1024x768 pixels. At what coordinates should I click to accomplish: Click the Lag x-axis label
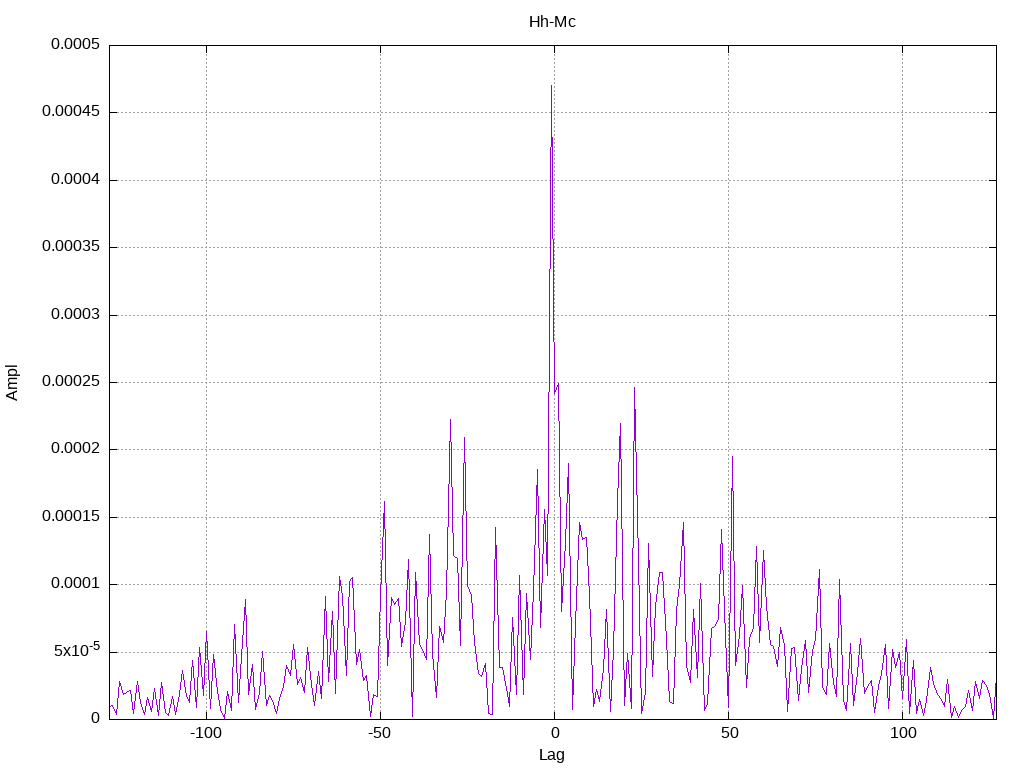(552, 755)
